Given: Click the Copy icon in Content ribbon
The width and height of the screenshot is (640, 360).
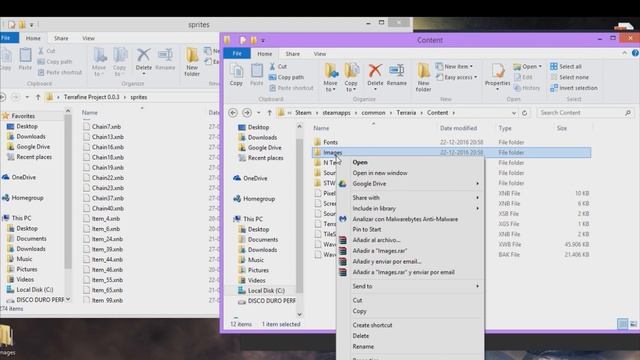Looking at the screenshot, I should coord(236,71).
